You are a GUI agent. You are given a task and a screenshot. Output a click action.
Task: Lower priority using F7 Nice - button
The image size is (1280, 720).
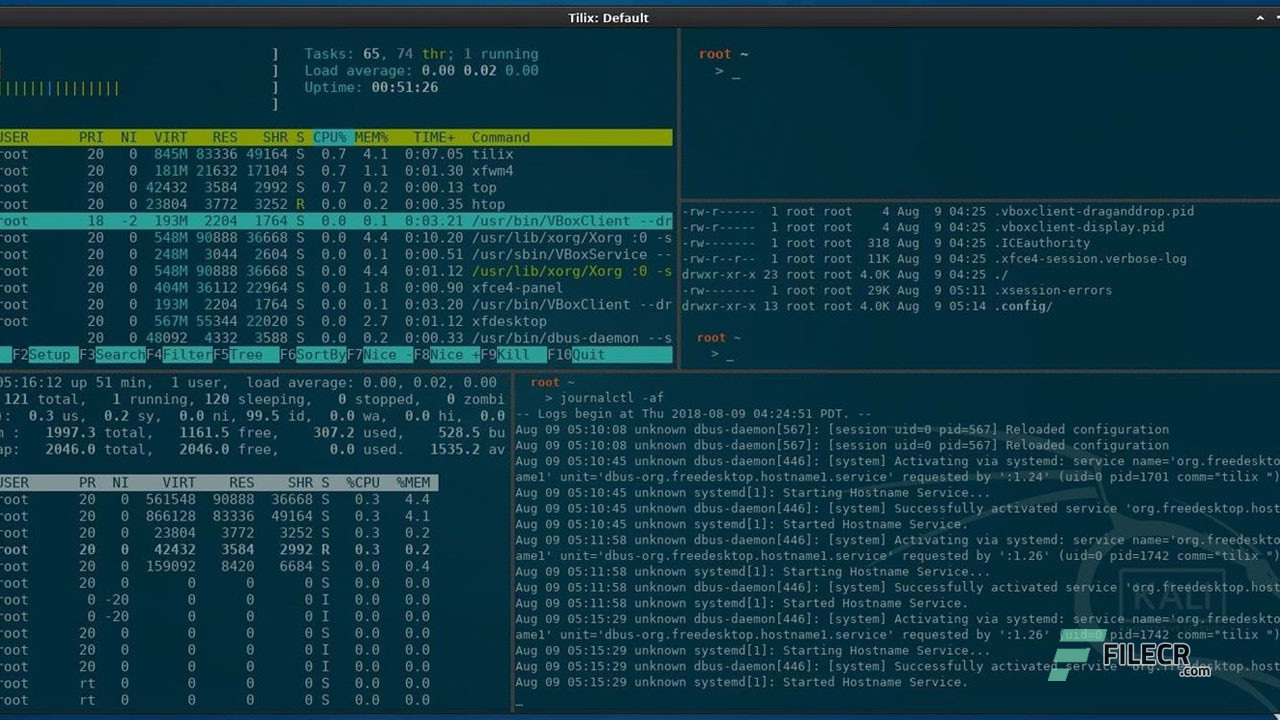(x=380, y=355)
